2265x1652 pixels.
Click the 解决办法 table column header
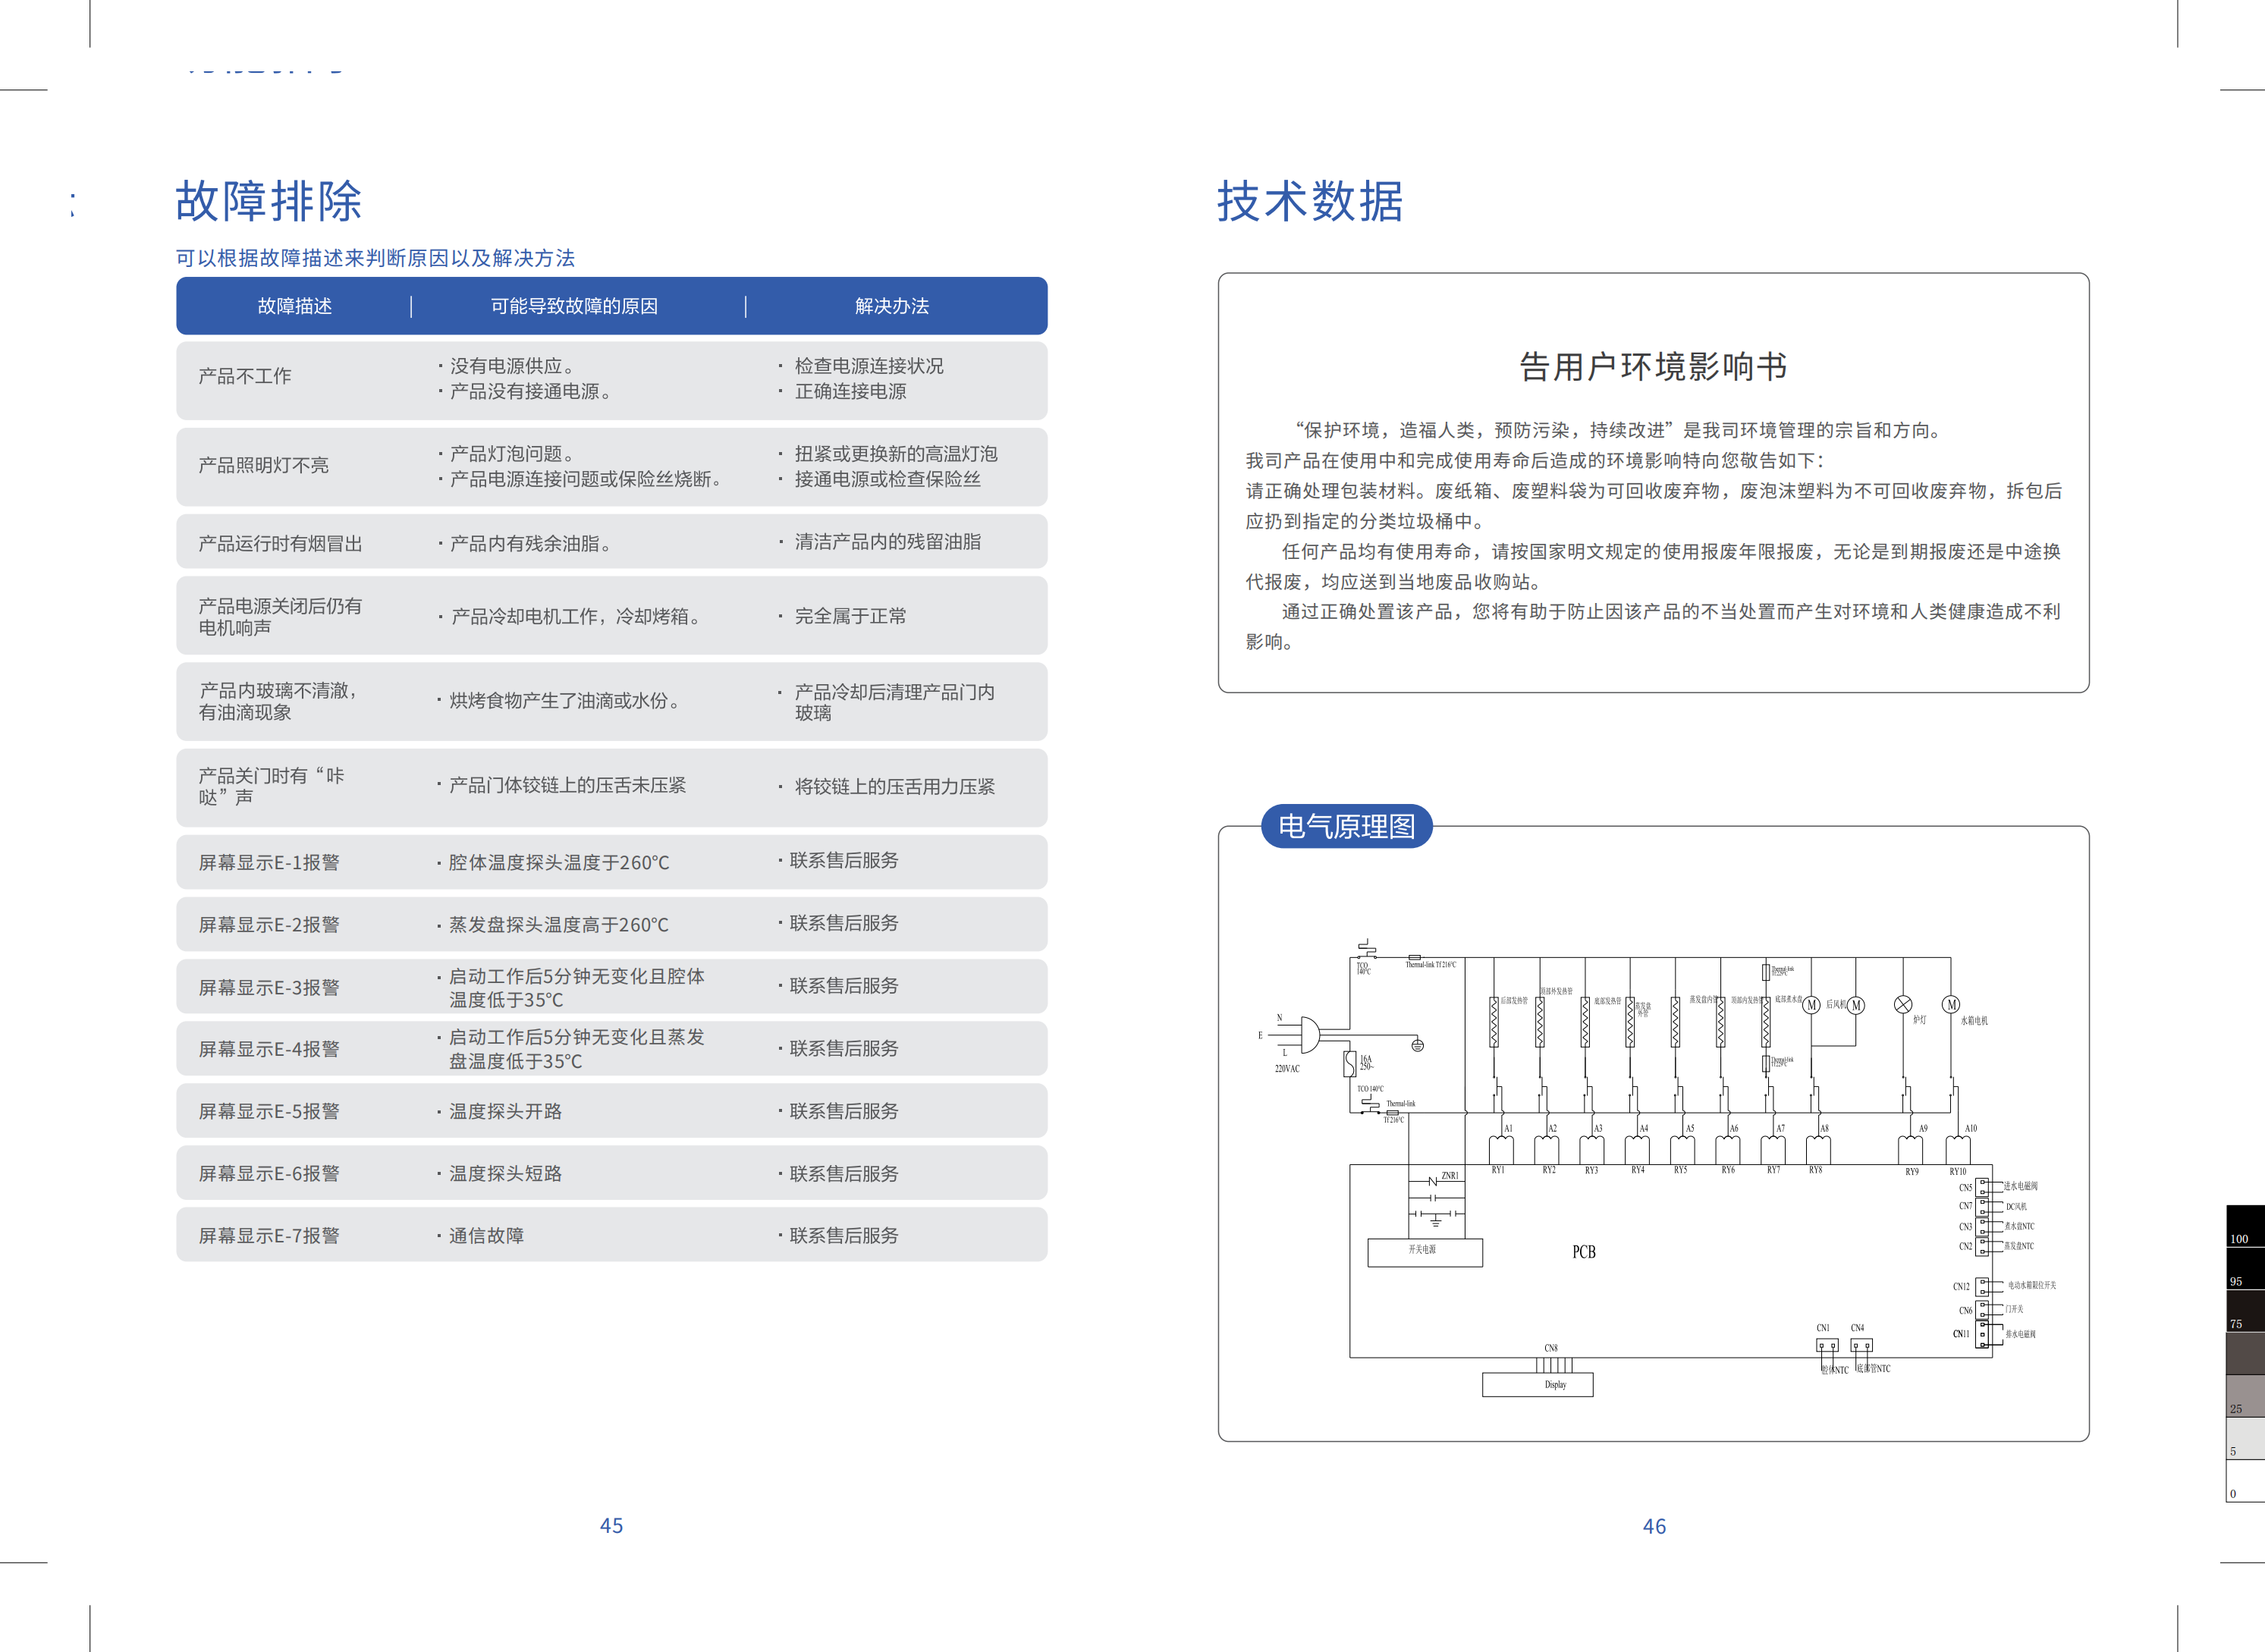point(891,306)
